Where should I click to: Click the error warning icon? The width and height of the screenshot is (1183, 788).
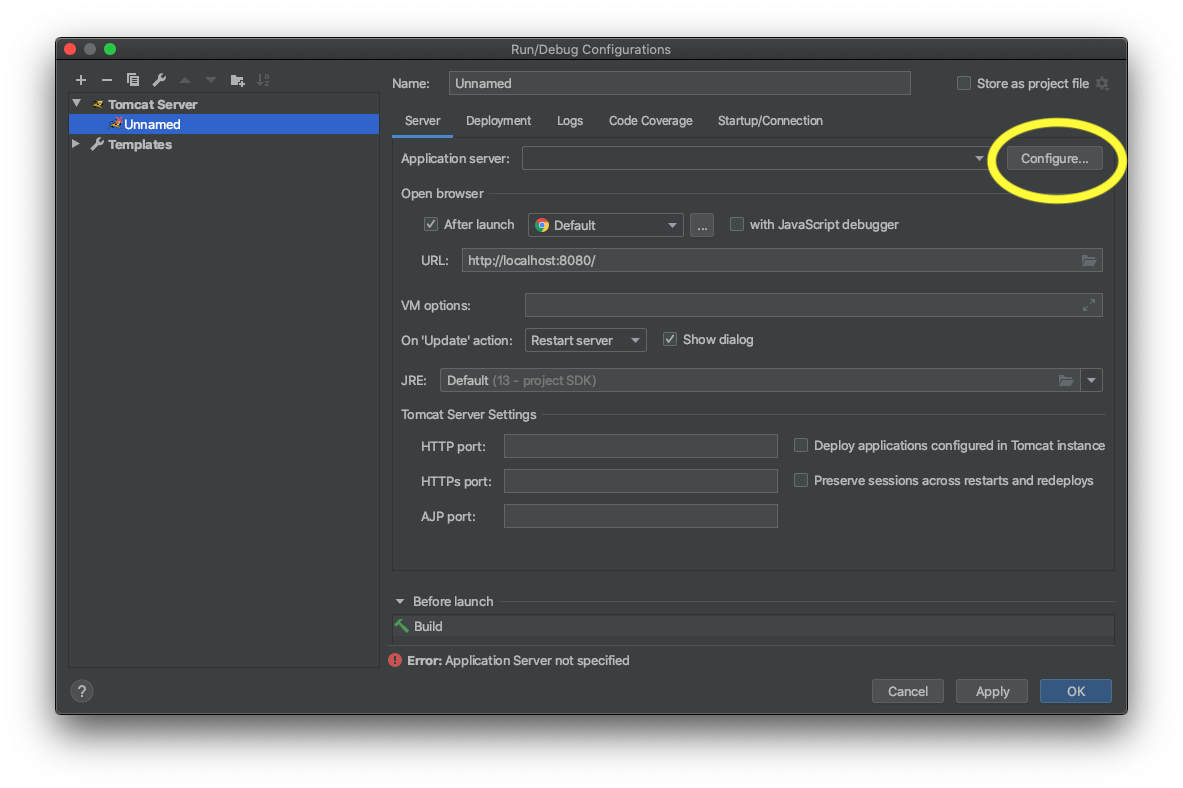[395, 660]
